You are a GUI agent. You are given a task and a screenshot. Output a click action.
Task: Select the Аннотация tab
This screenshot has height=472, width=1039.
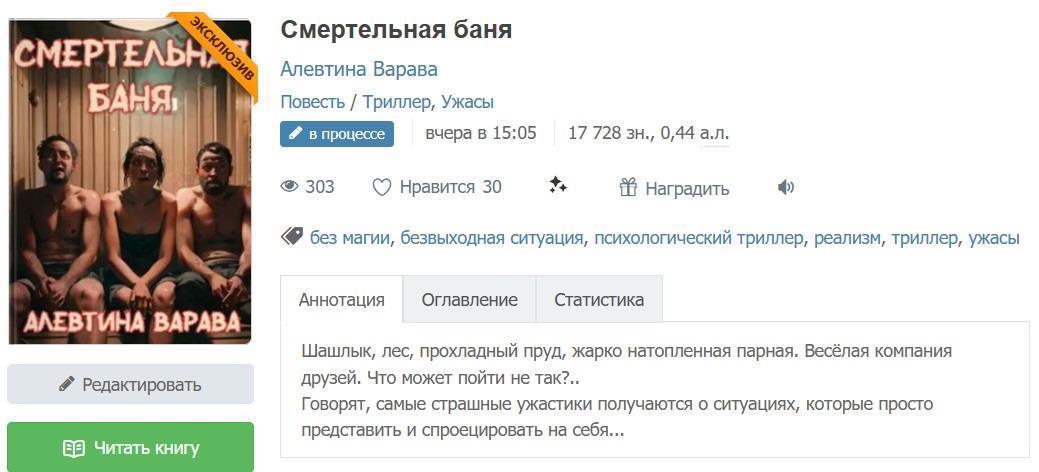[x=341, y=299]
